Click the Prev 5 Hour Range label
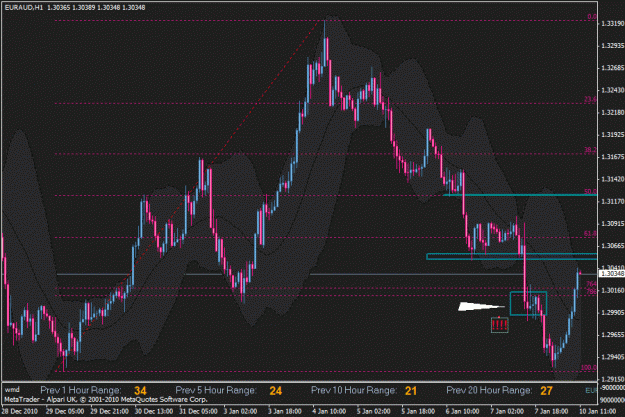This screenshot has width=625, height=417. (x=216, y=390)
